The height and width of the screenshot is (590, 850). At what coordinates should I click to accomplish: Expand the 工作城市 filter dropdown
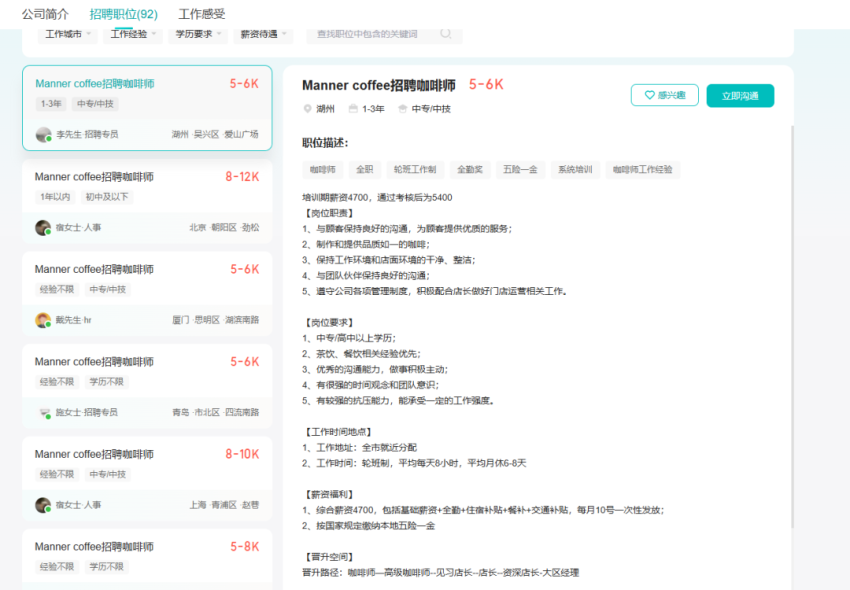pyautogui.click(x=68, y=34)
